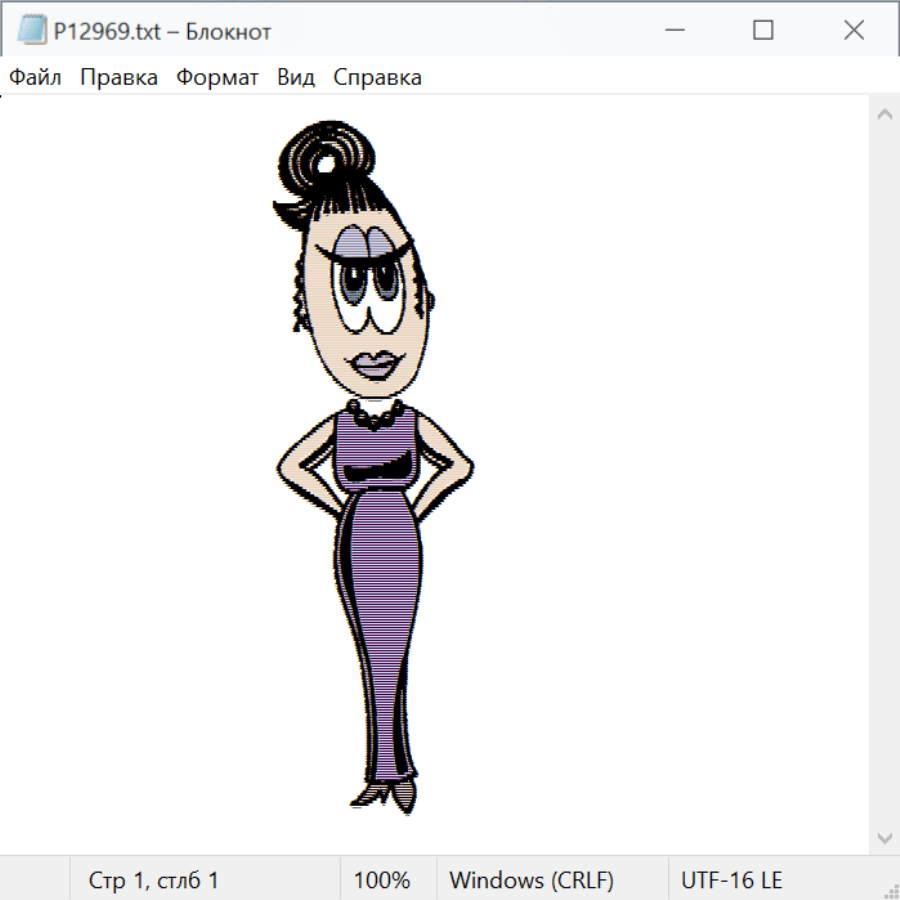Select the Формат menu

217,78
